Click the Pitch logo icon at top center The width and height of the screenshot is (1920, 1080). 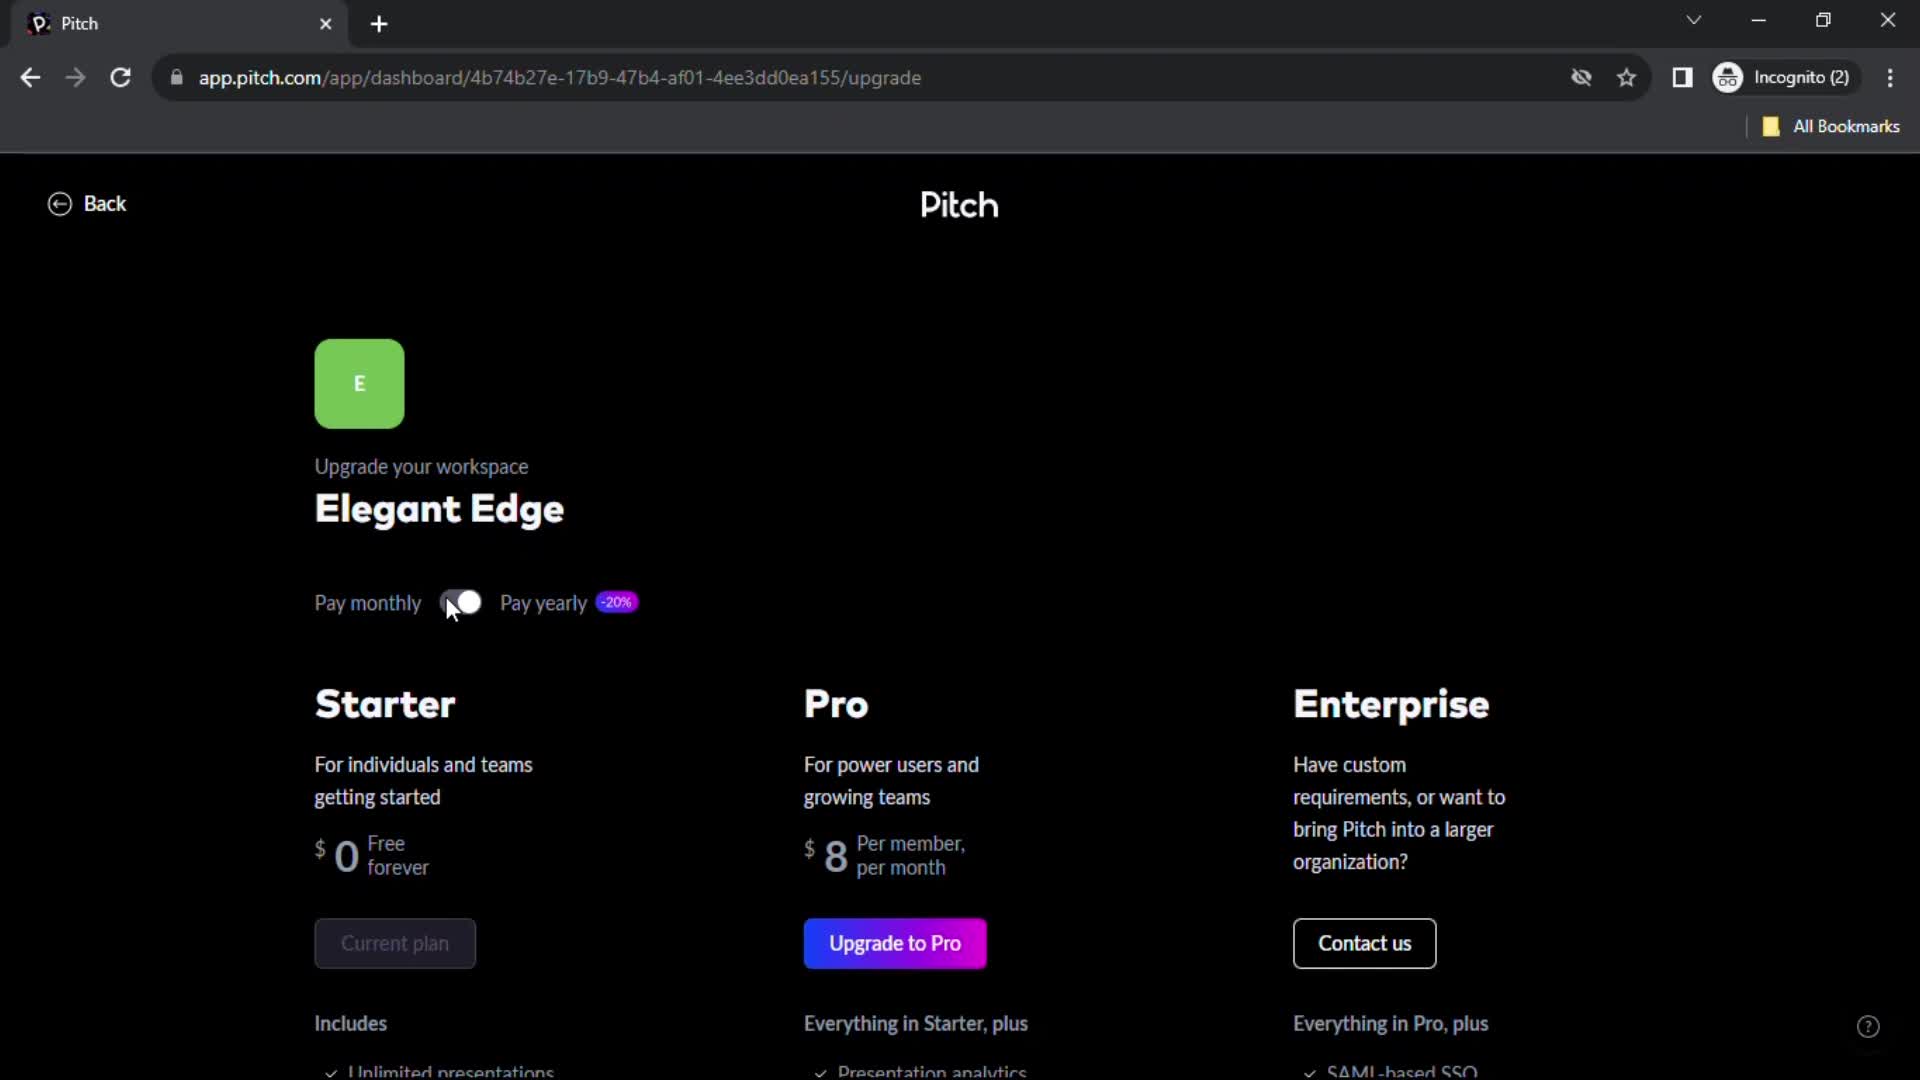pos(960,204)
